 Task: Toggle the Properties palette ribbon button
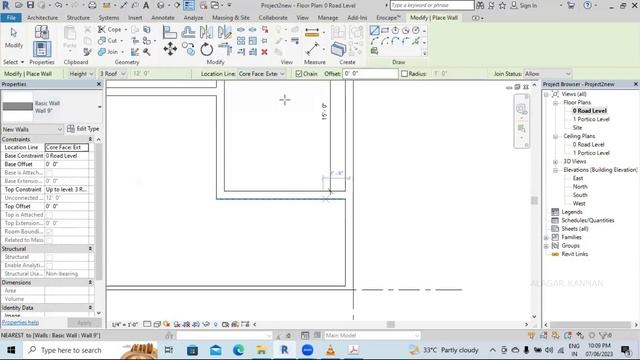(x=42, y=49)
